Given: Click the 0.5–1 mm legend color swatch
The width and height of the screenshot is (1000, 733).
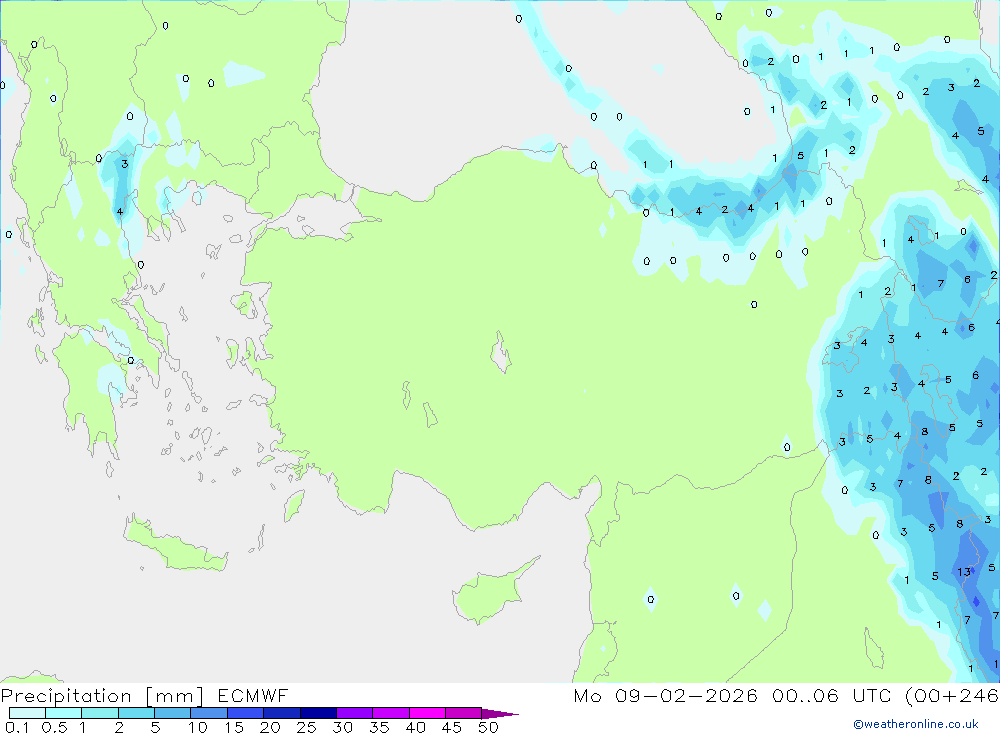Looking at the screenshot, I should [63, 713].
